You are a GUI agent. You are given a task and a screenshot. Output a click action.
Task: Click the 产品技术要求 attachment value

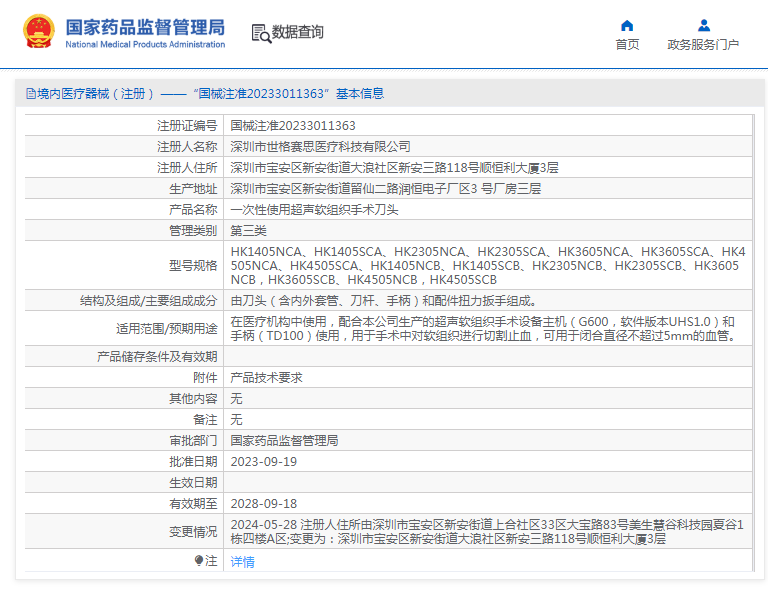coord(266,378)
